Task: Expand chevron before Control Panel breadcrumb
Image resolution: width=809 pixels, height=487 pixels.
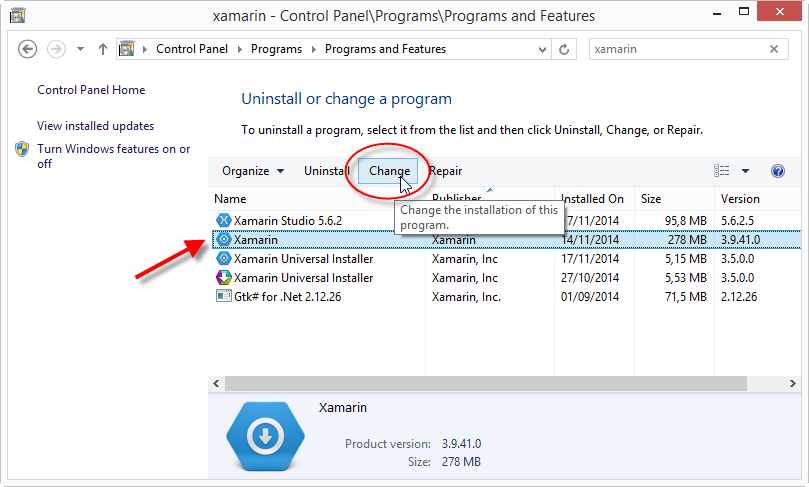Action: coord(145,49)
